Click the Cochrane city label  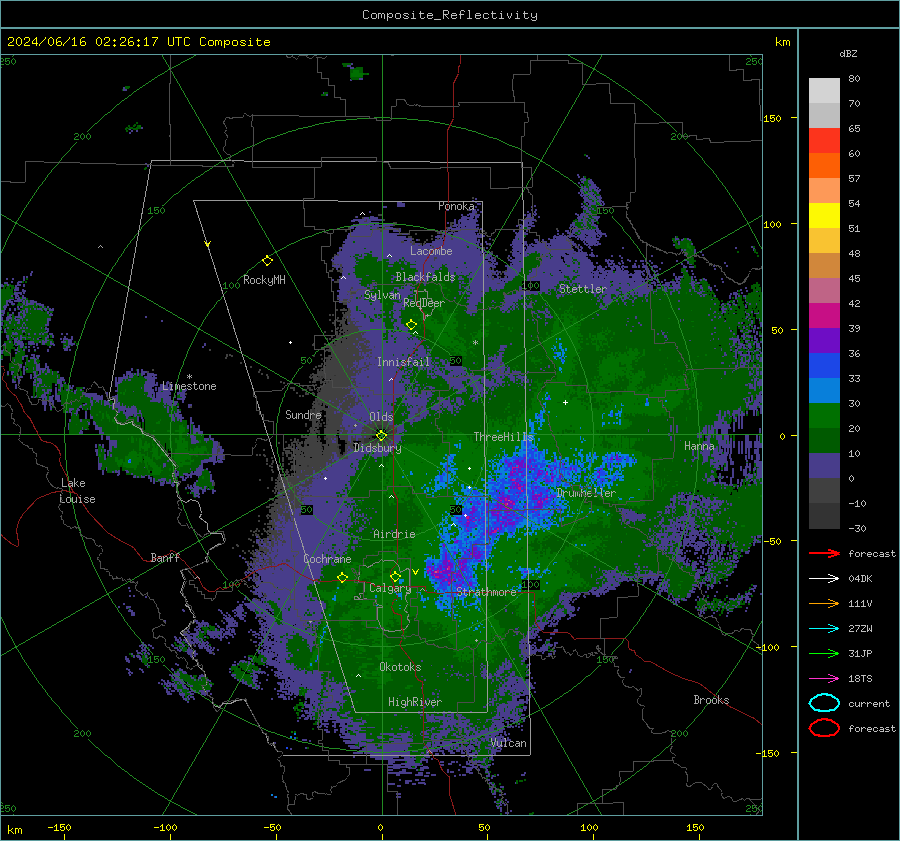click(327, 559)
